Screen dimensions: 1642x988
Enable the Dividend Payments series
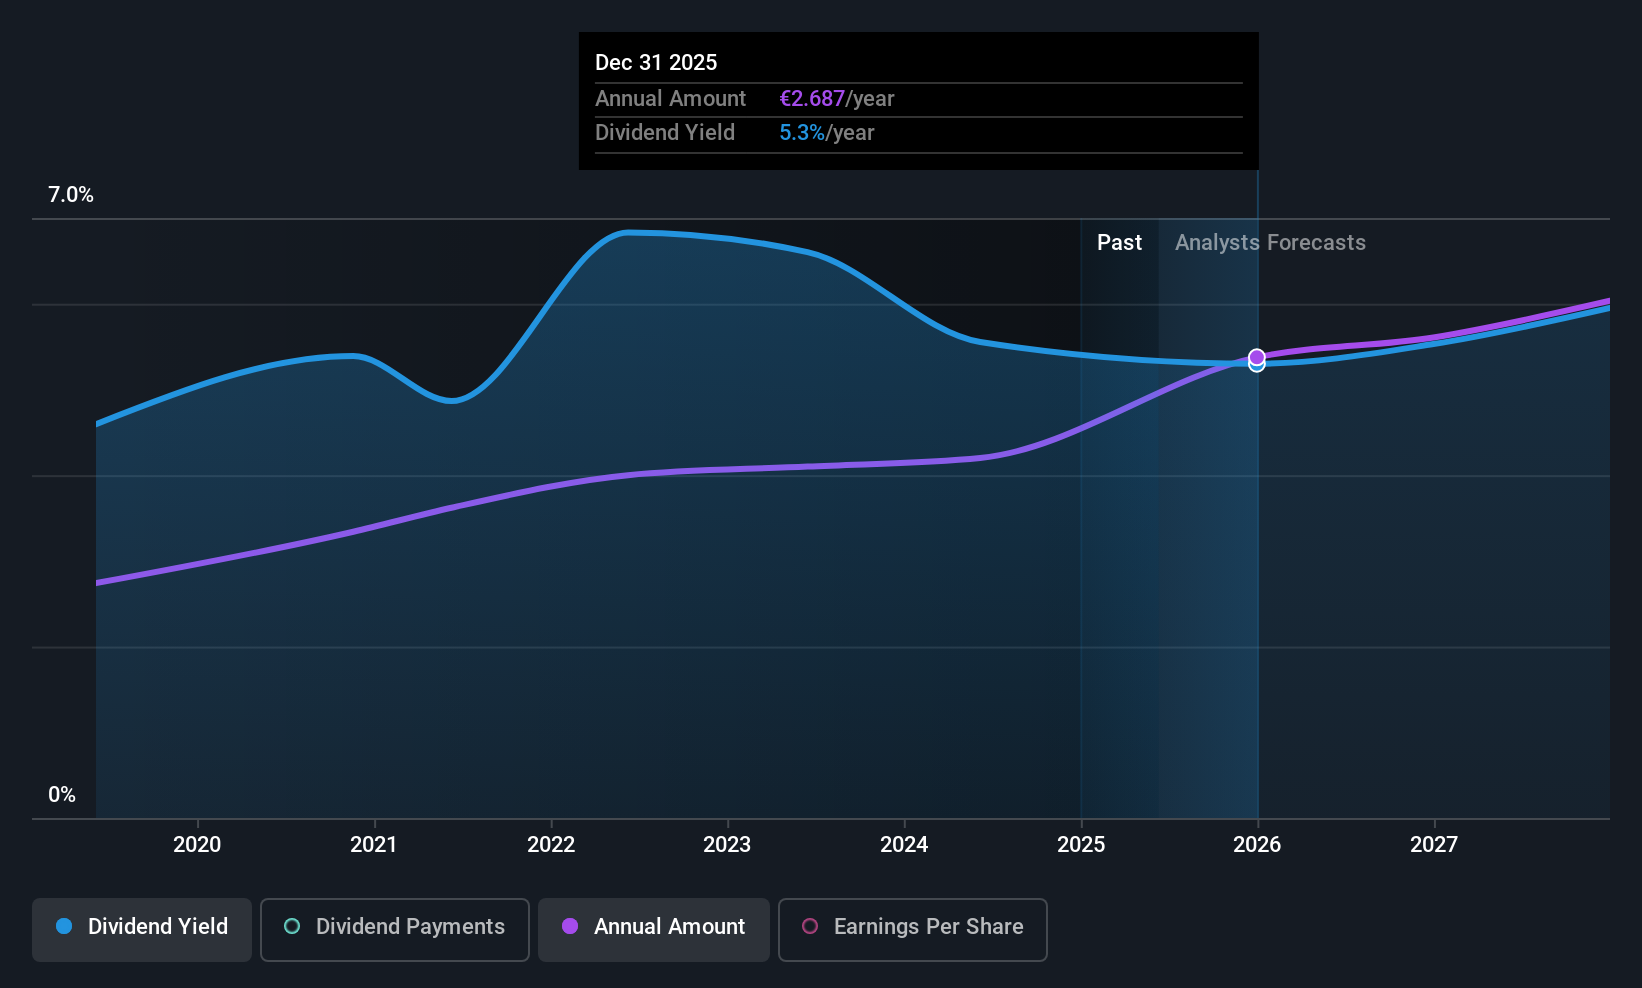(395, 929)
